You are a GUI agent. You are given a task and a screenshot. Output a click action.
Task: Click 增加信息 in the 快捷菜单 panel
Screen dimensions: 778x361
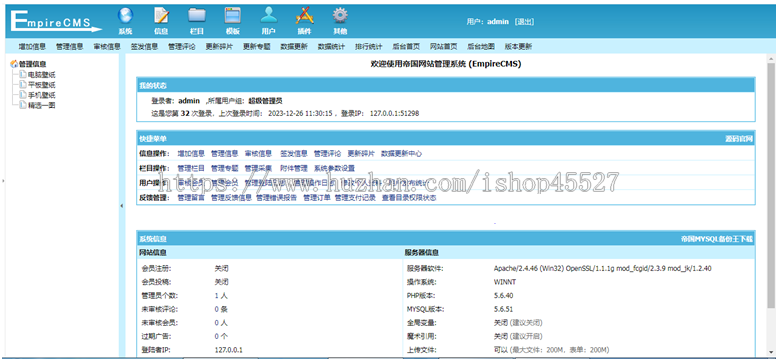point(191,154)
